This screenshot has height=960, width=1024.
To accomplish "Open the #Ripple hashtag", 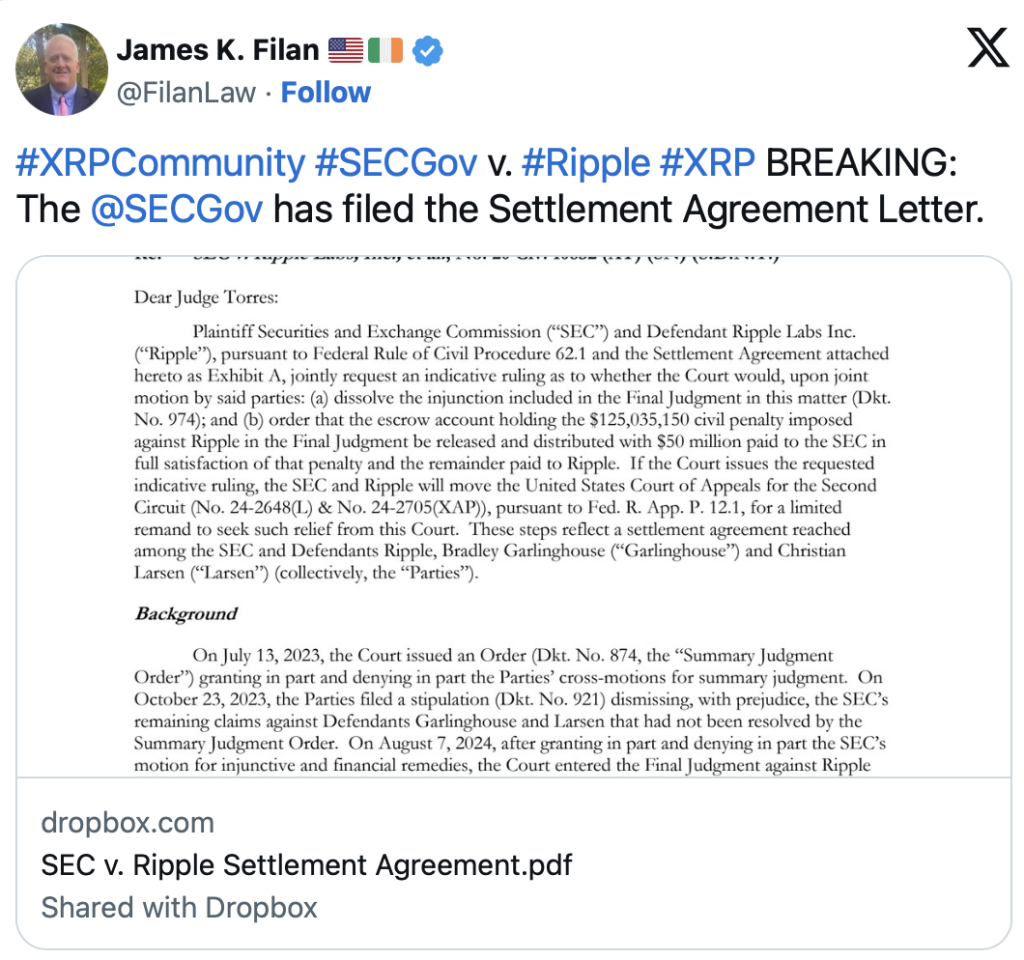I will (x=586, y=162).
